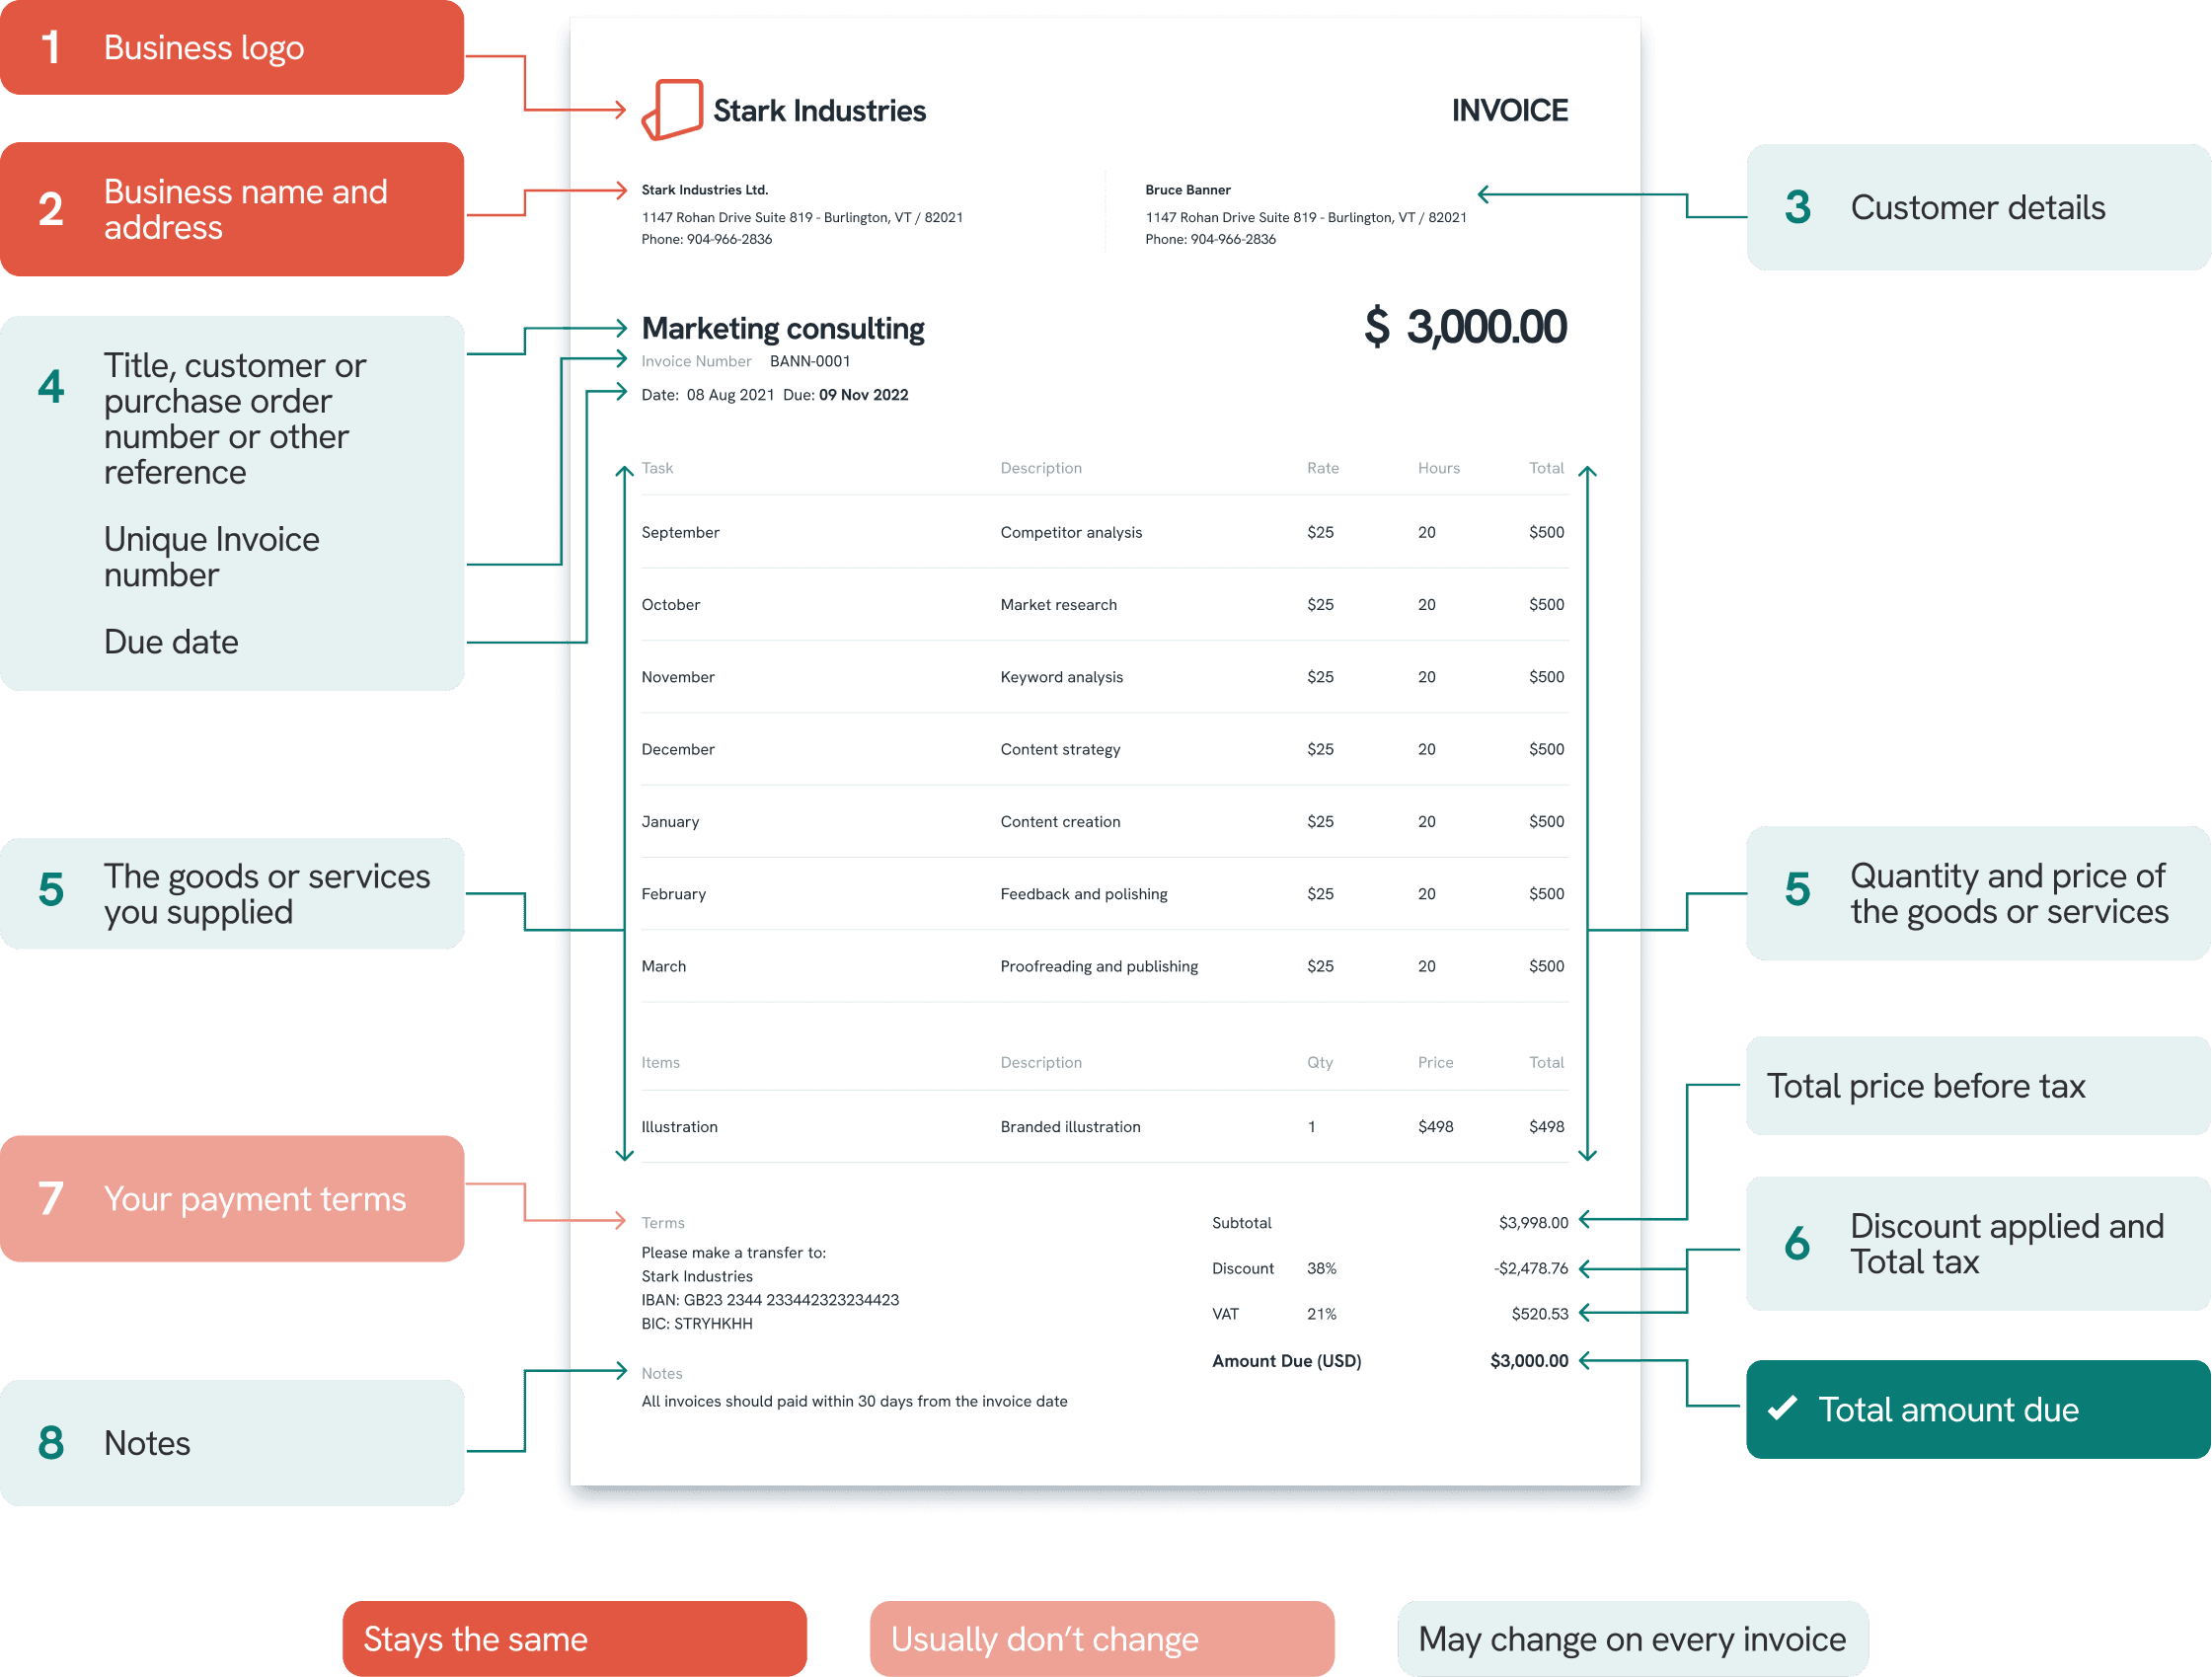Click the IBAN line in terms
Viewport: 2212px width, 1677px height.
pyautogui.click(x=770, y=1300)
